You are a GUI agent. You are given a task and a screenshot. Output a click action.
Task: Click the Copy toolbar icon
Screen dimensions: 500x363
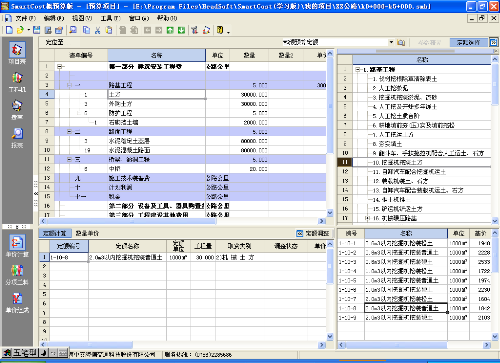(86, 30)
